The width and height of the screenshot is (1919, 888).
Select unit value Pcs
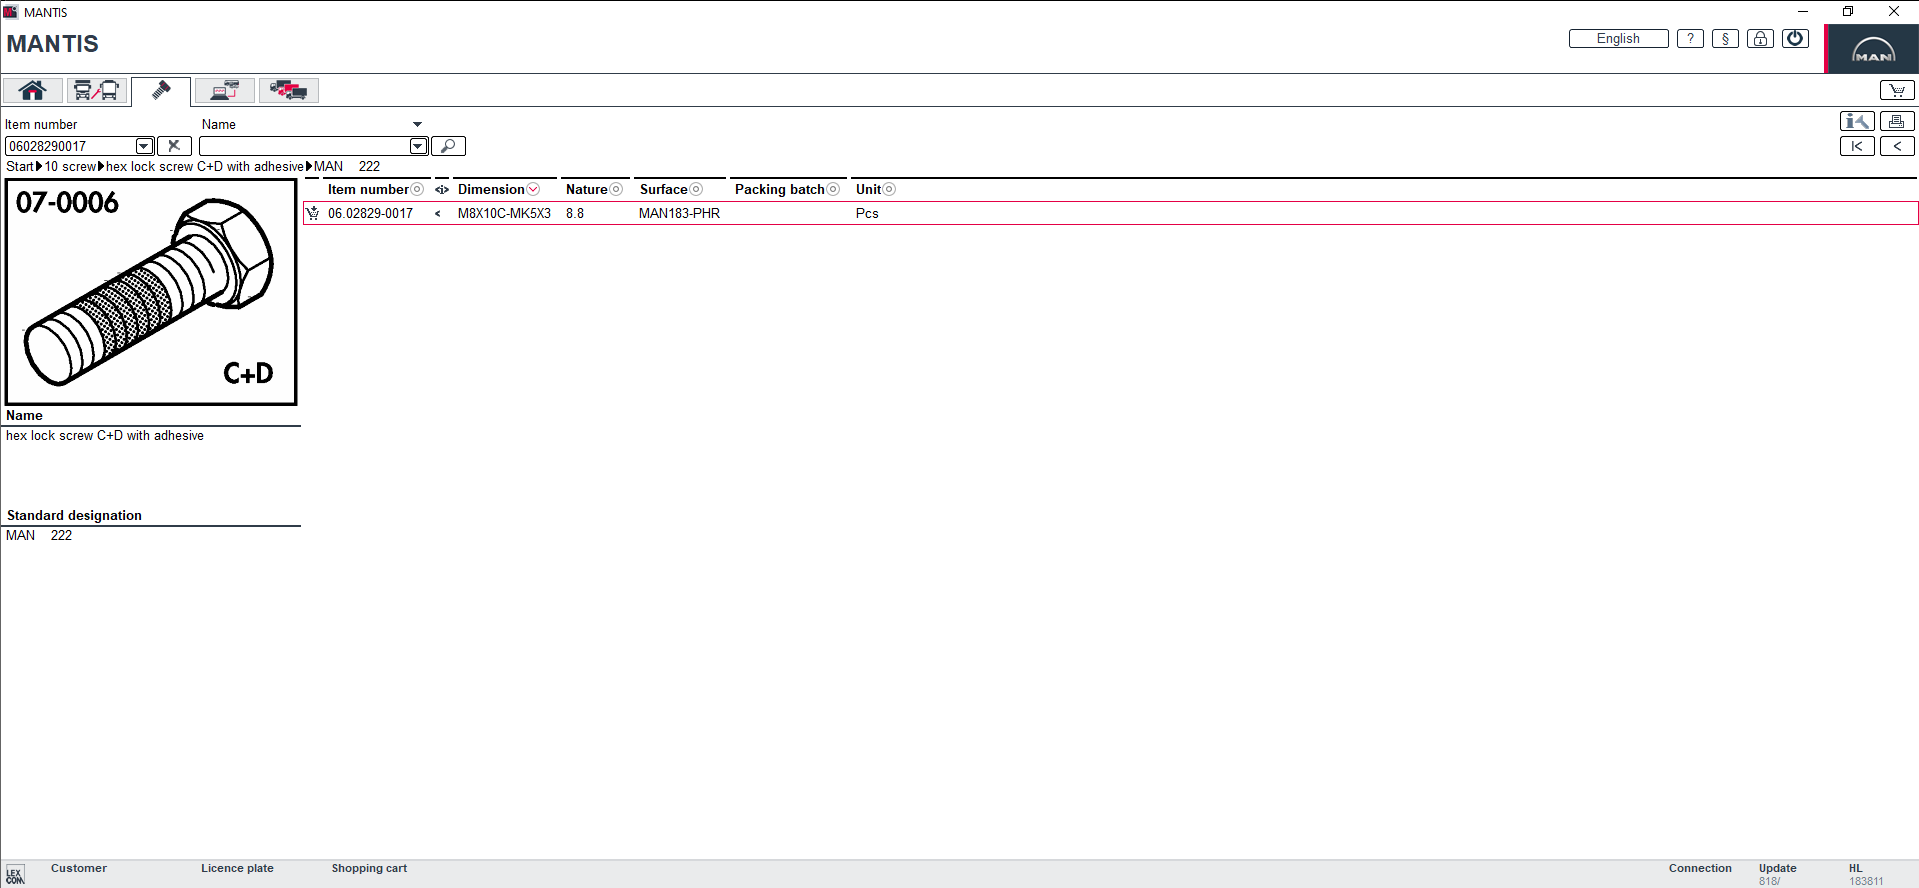pyautogui.click(x=867, y=214)
